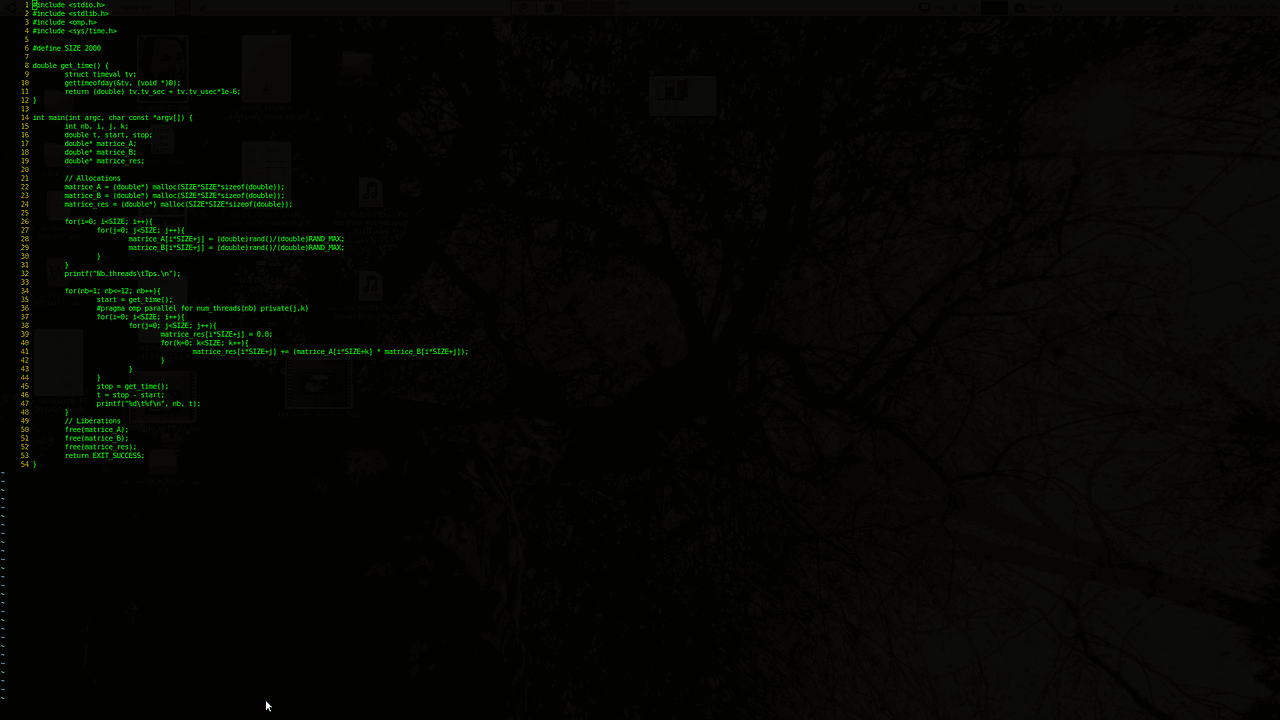This screenshot has height=720, width=1280.
Task: Click the '// Libérations' comment
Action: point(92,421)
